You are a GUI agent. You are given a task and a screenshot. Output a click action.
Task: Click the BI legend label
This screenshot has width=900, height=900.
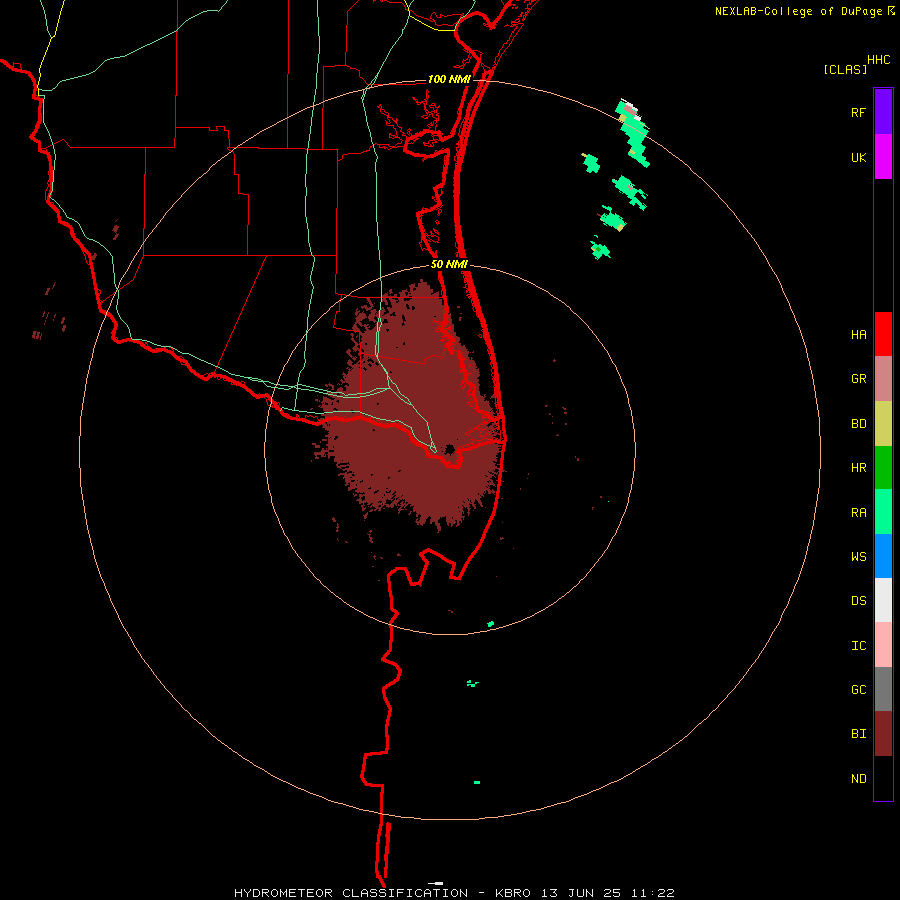tap(859, 734)
